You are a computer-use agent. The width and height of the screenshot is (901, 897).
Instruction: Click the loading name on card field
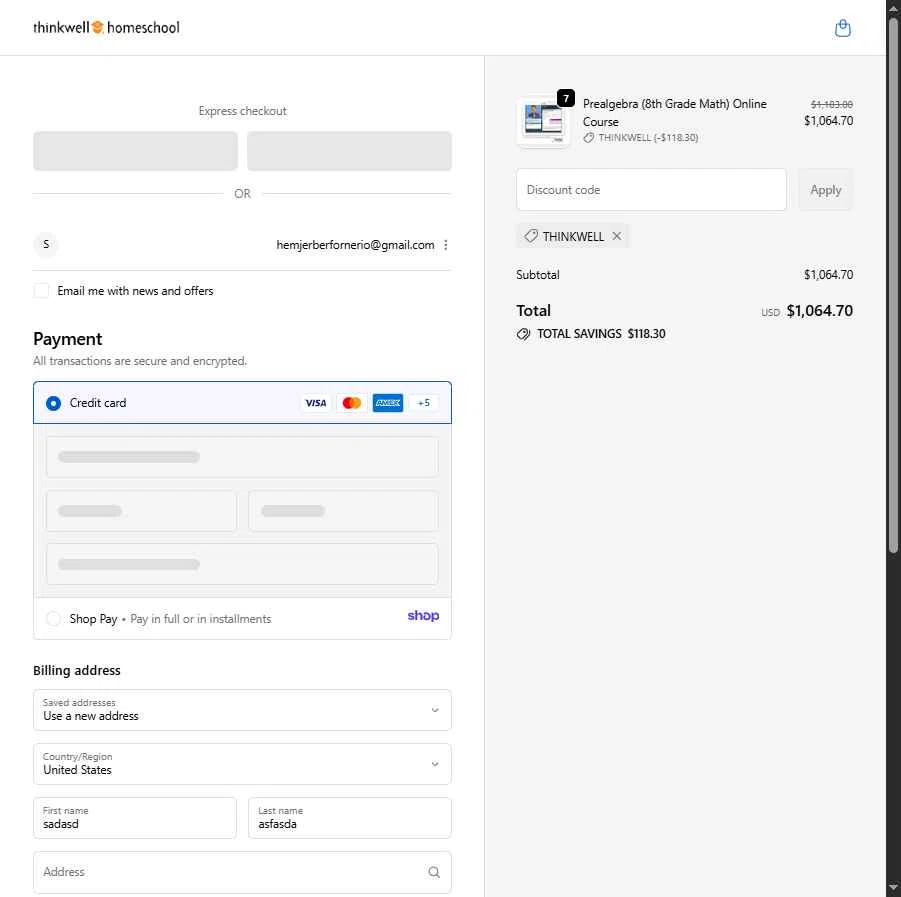tap(242, 564)
